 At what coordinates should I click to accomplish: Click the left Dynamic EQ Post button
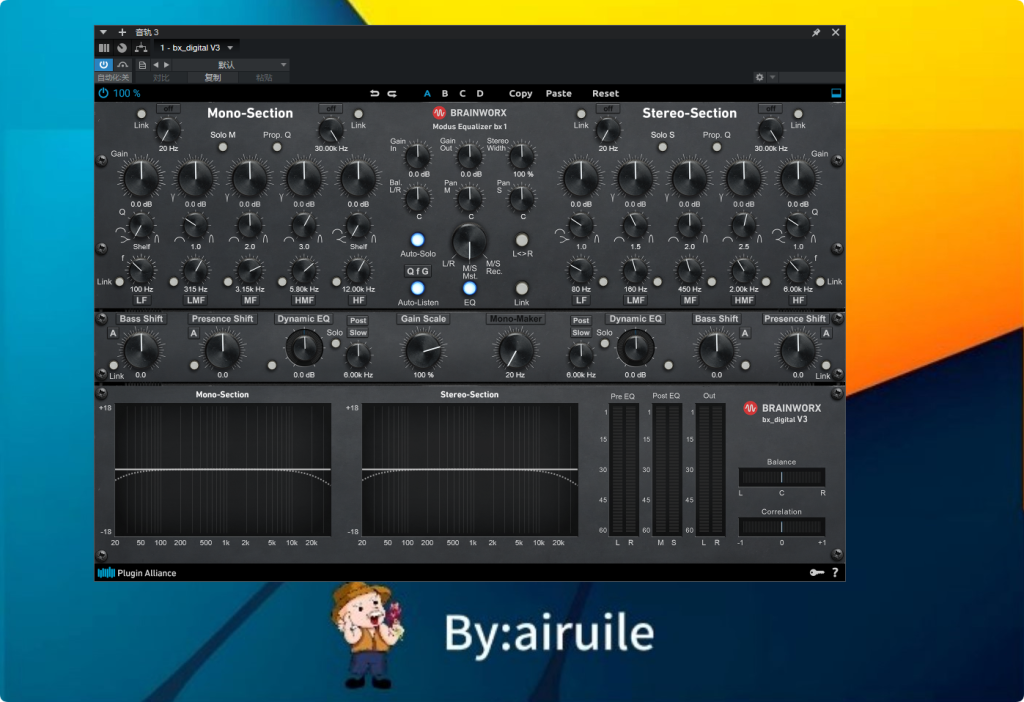[x=358, y=321]
